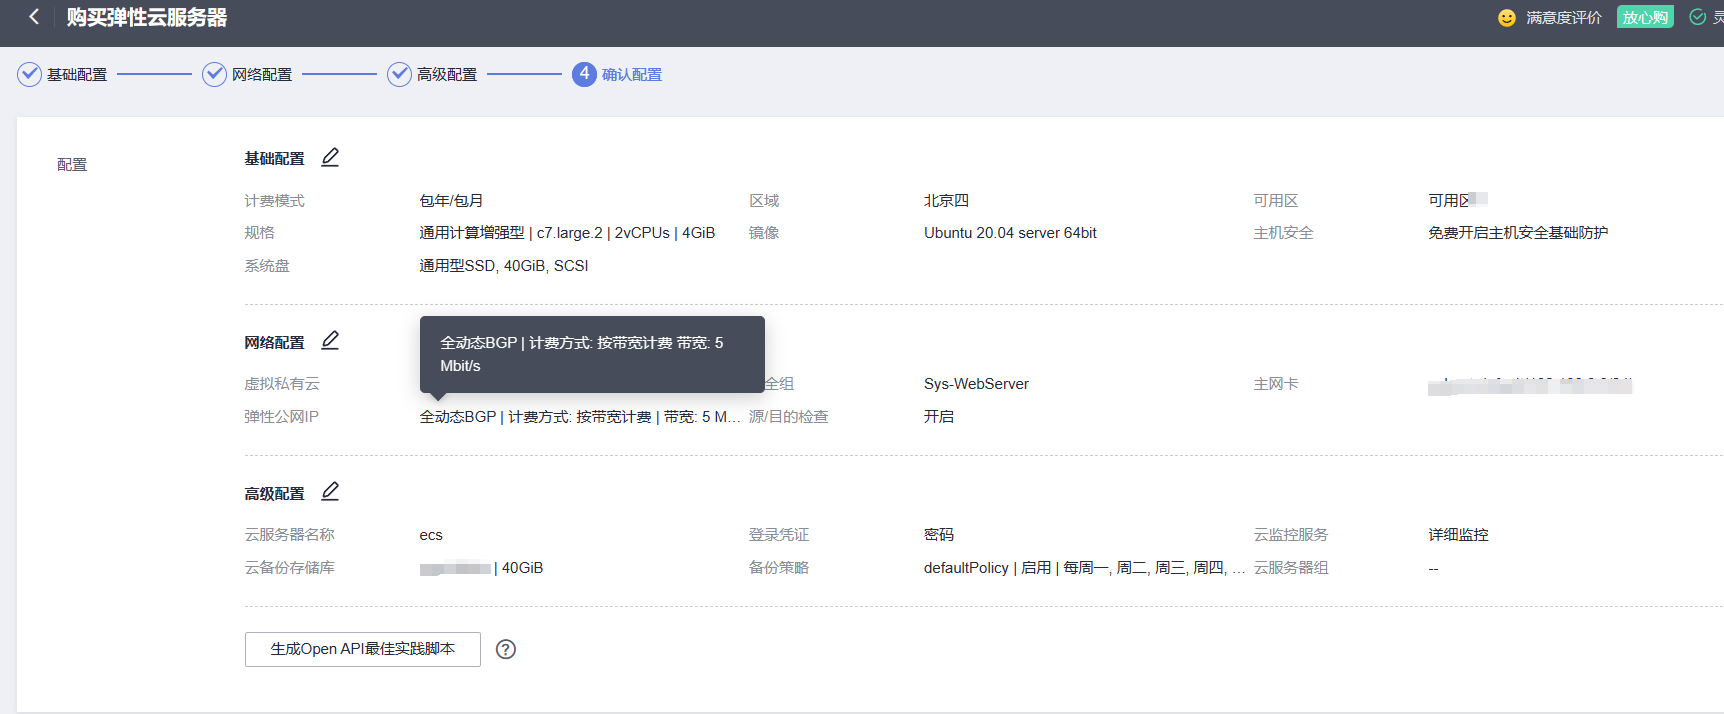The height and width of the screenshot is (714, 1724).
Task: Click the 云服务器组 label
Action: tap(1291, 568)
